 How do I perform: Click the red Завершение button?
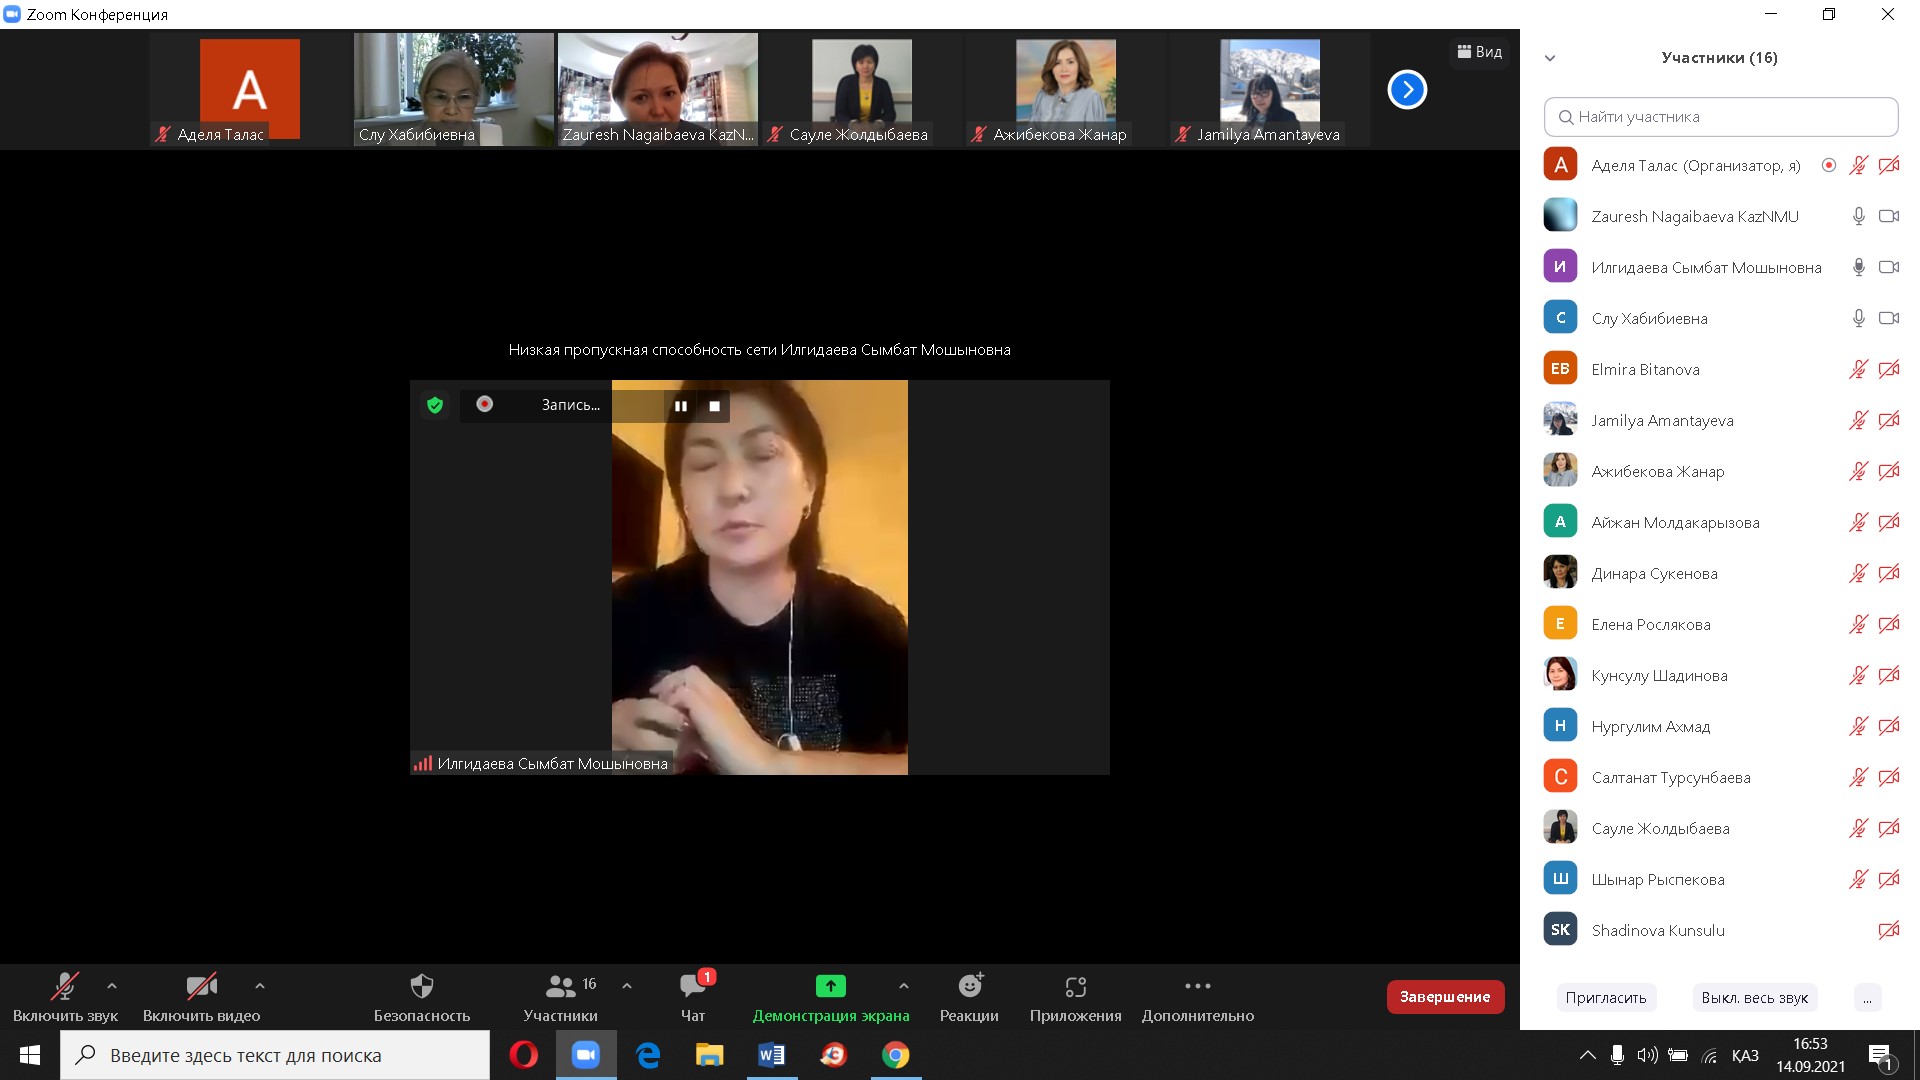1444,997
